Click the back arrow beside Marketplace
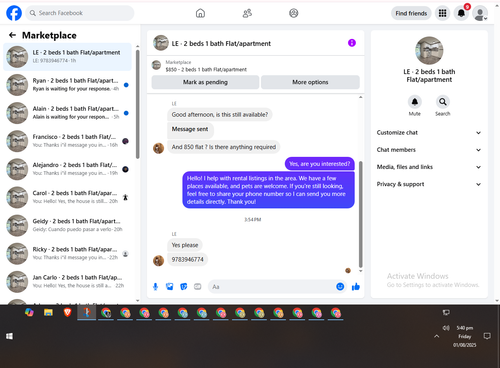 pos(12,35)
